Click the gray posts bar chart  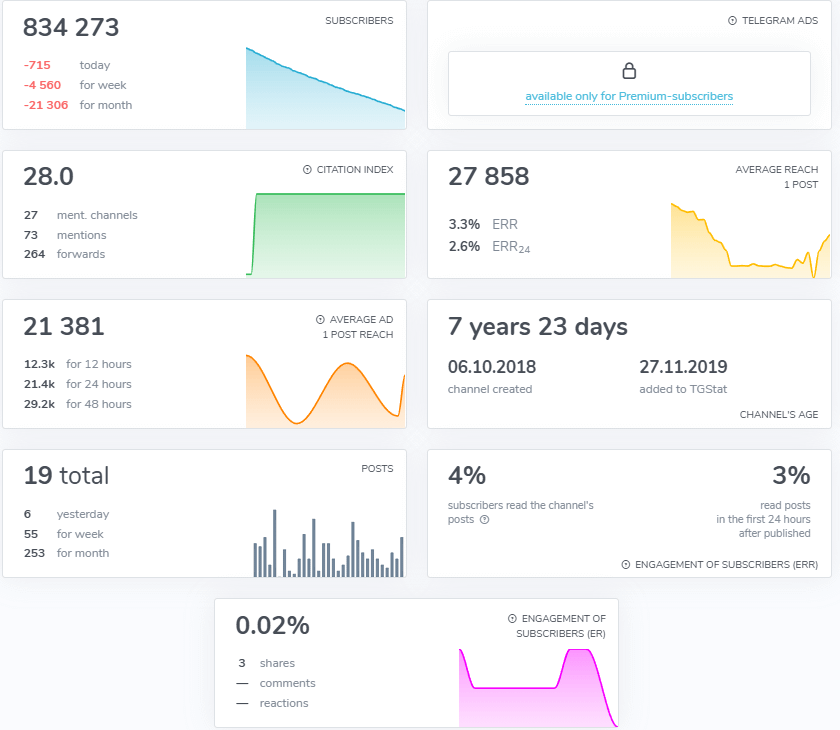click(328, 545)
